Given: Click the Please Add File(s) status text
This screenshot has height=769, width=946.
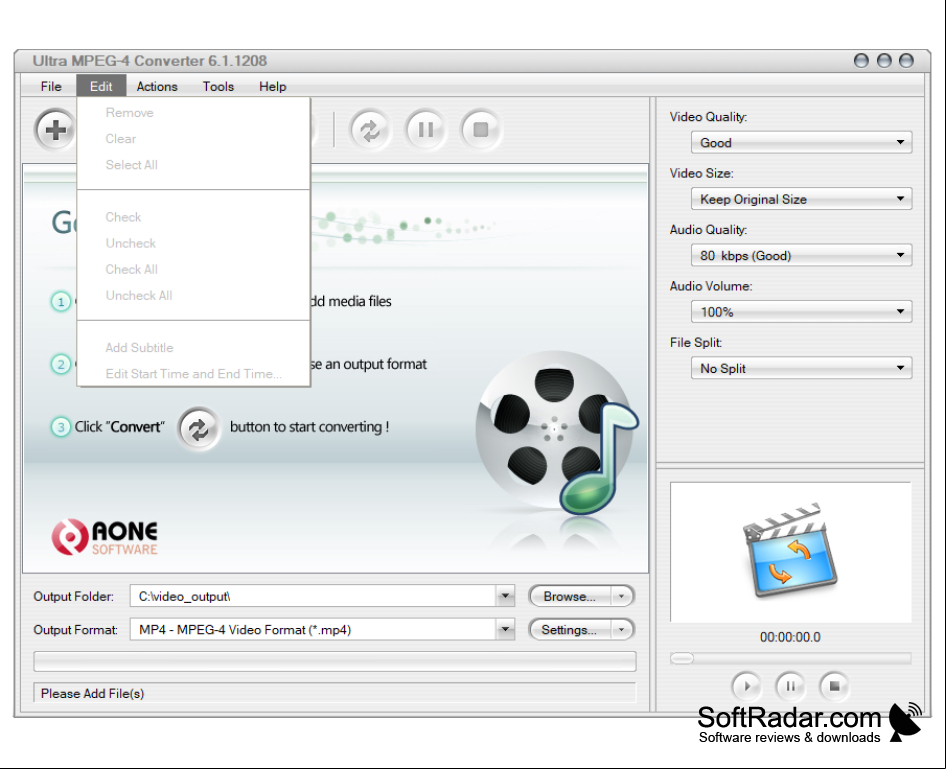Looking at the screenshot, I should (92, 694).
